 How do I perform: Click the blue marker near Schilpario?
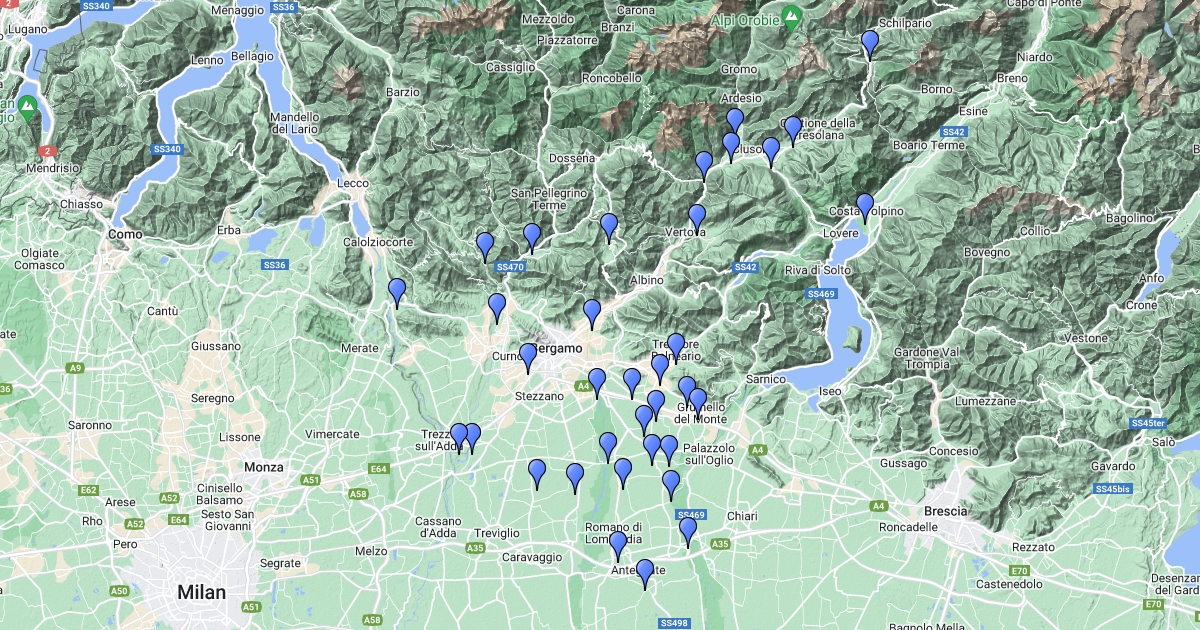coord(870,45)
